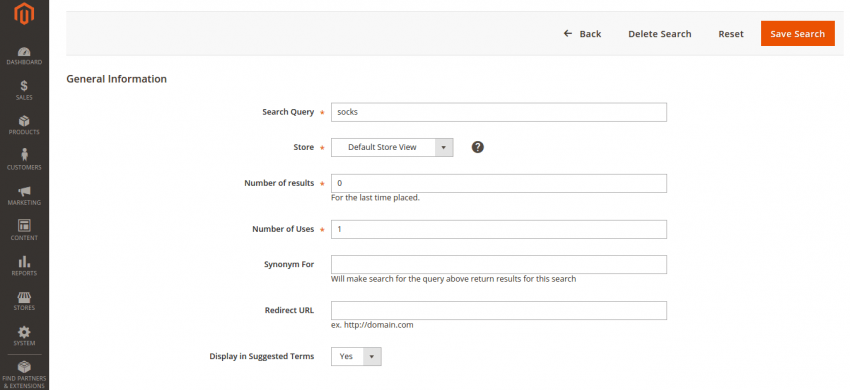This screenshot has width=850, height=390.
Task: Click the Synonym For label
Action: click(x=289, y=265)
